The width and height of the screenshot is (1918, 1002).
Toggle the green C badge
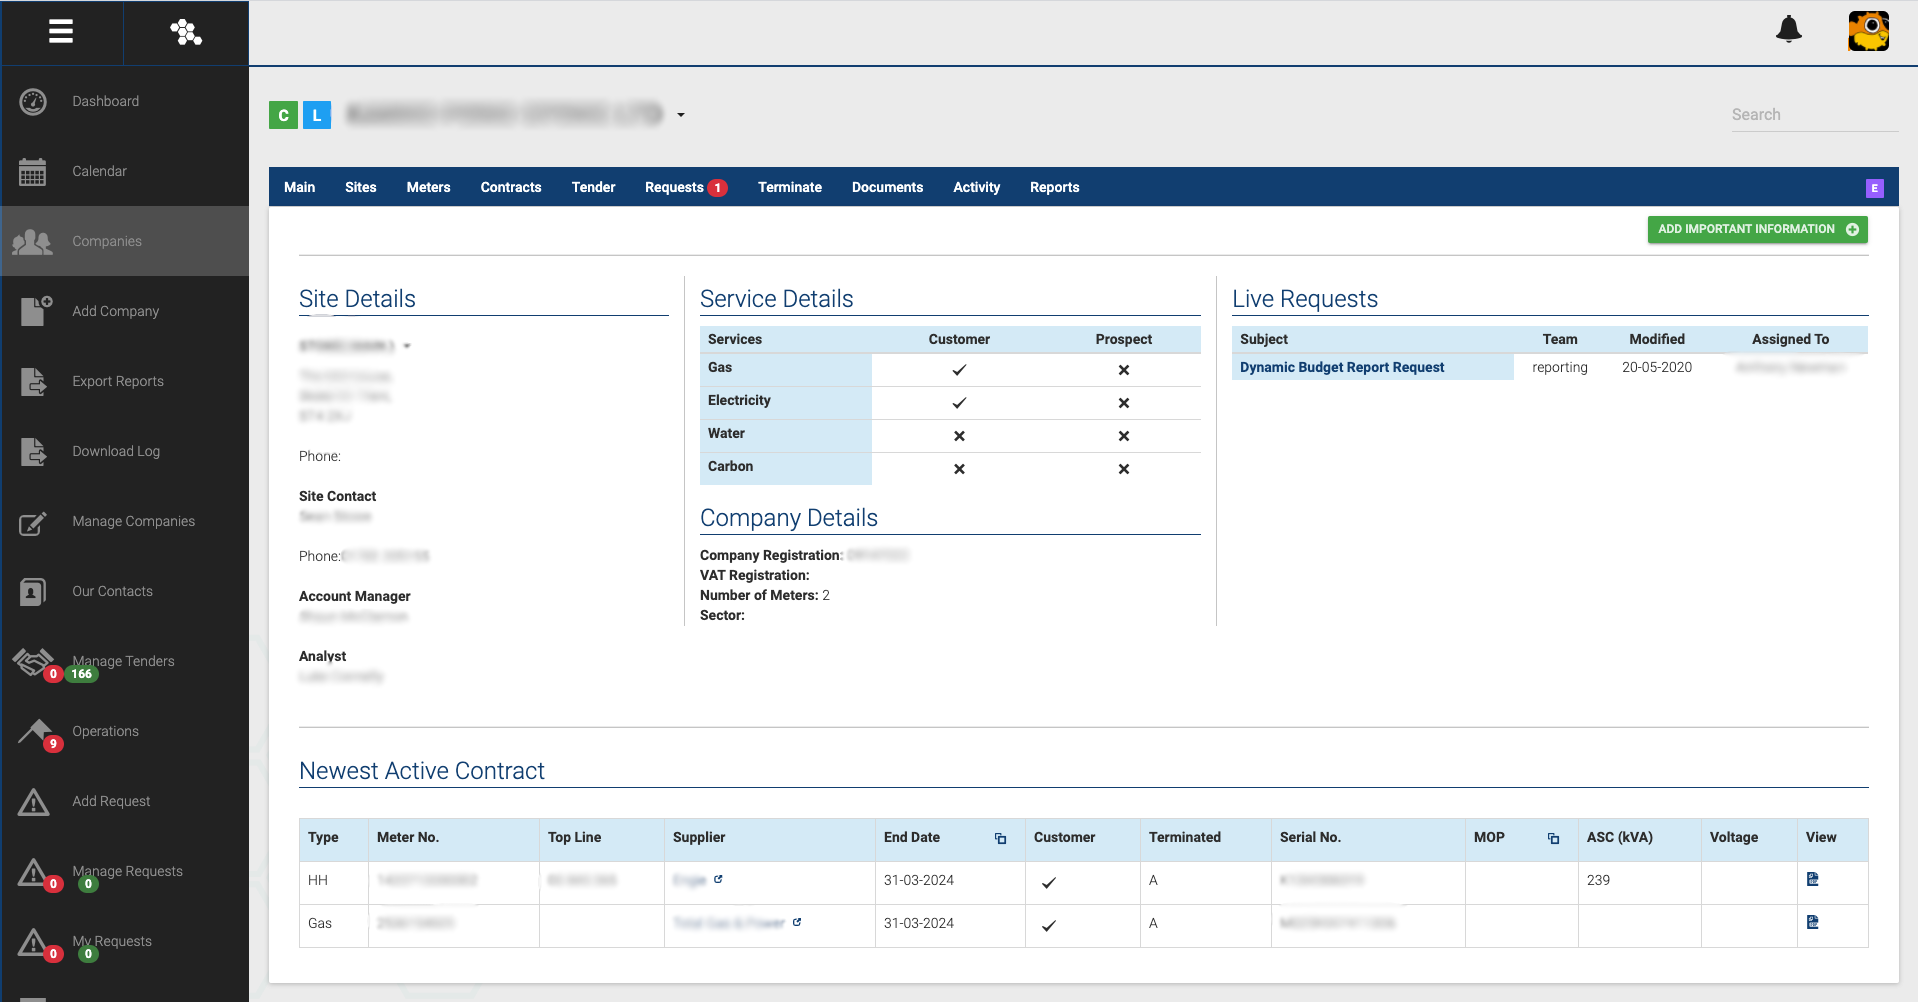coord(283,115)
